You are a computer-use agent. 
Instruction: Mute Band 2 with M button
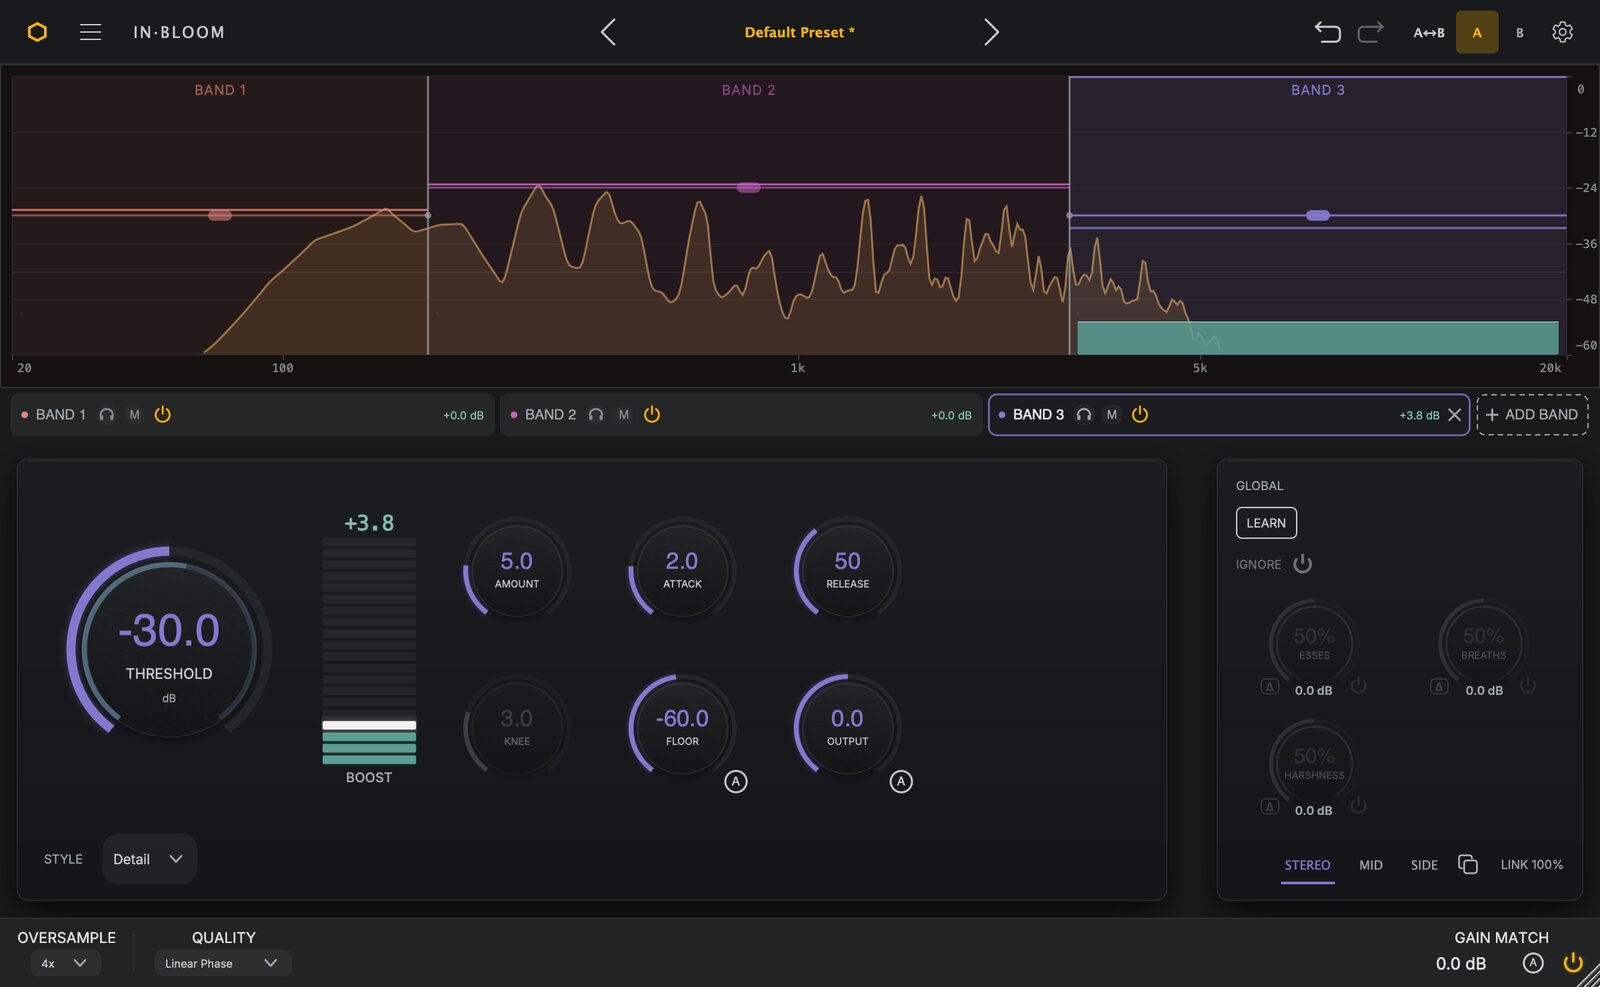[624, 414]
